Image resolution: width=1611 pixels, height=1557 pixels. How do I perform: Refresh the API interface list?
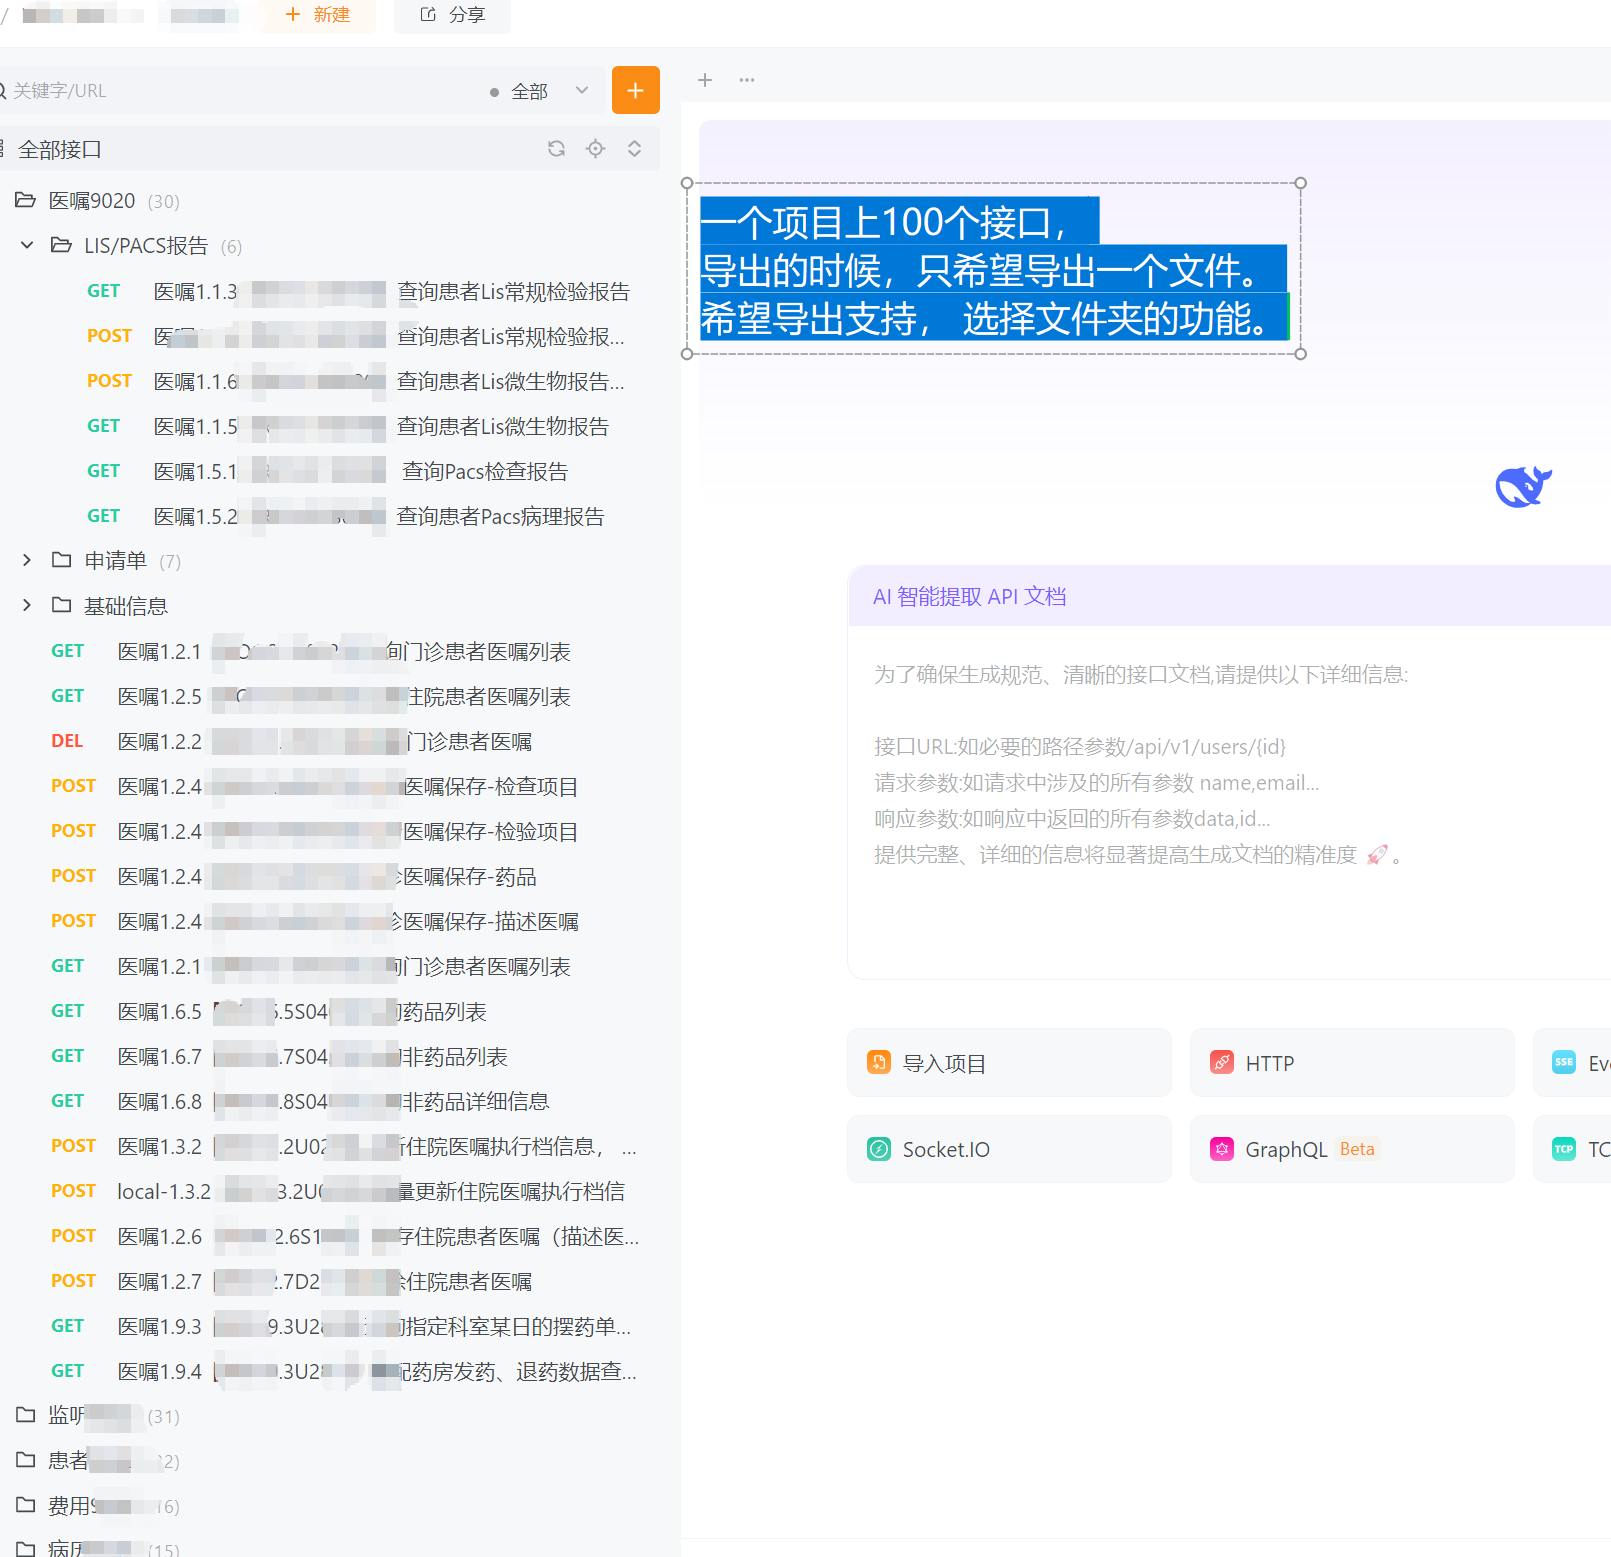556,148
